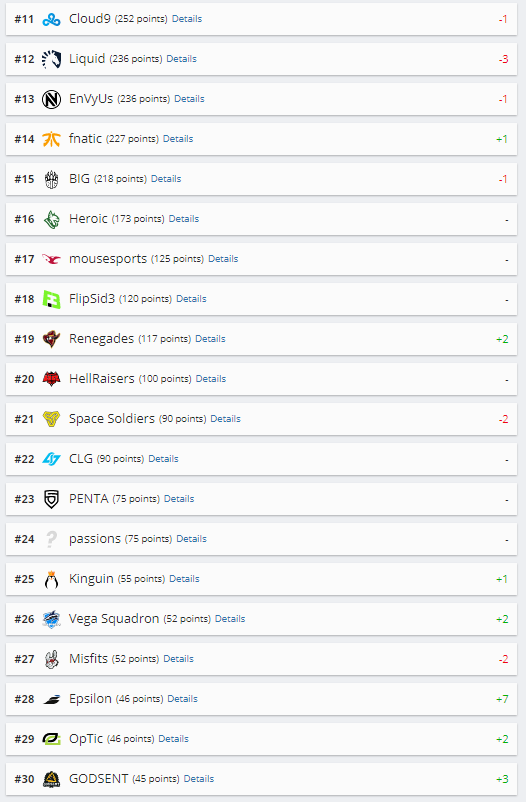Show Details for mousesports
The image size is (526, 802).
click(x=223, y=259)
